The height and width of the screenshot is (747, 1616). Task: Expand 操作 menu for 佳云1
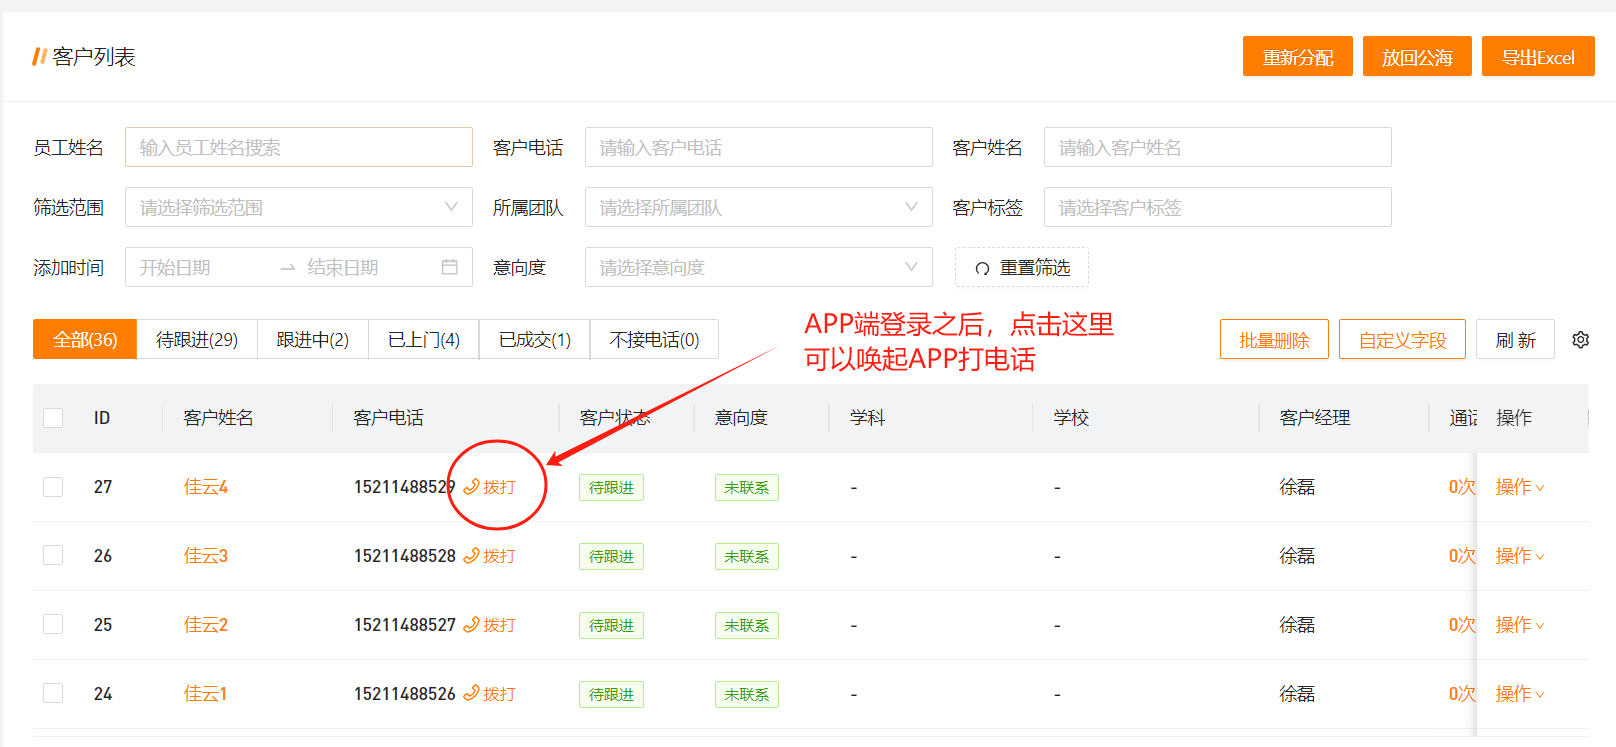coord(1520,694)
